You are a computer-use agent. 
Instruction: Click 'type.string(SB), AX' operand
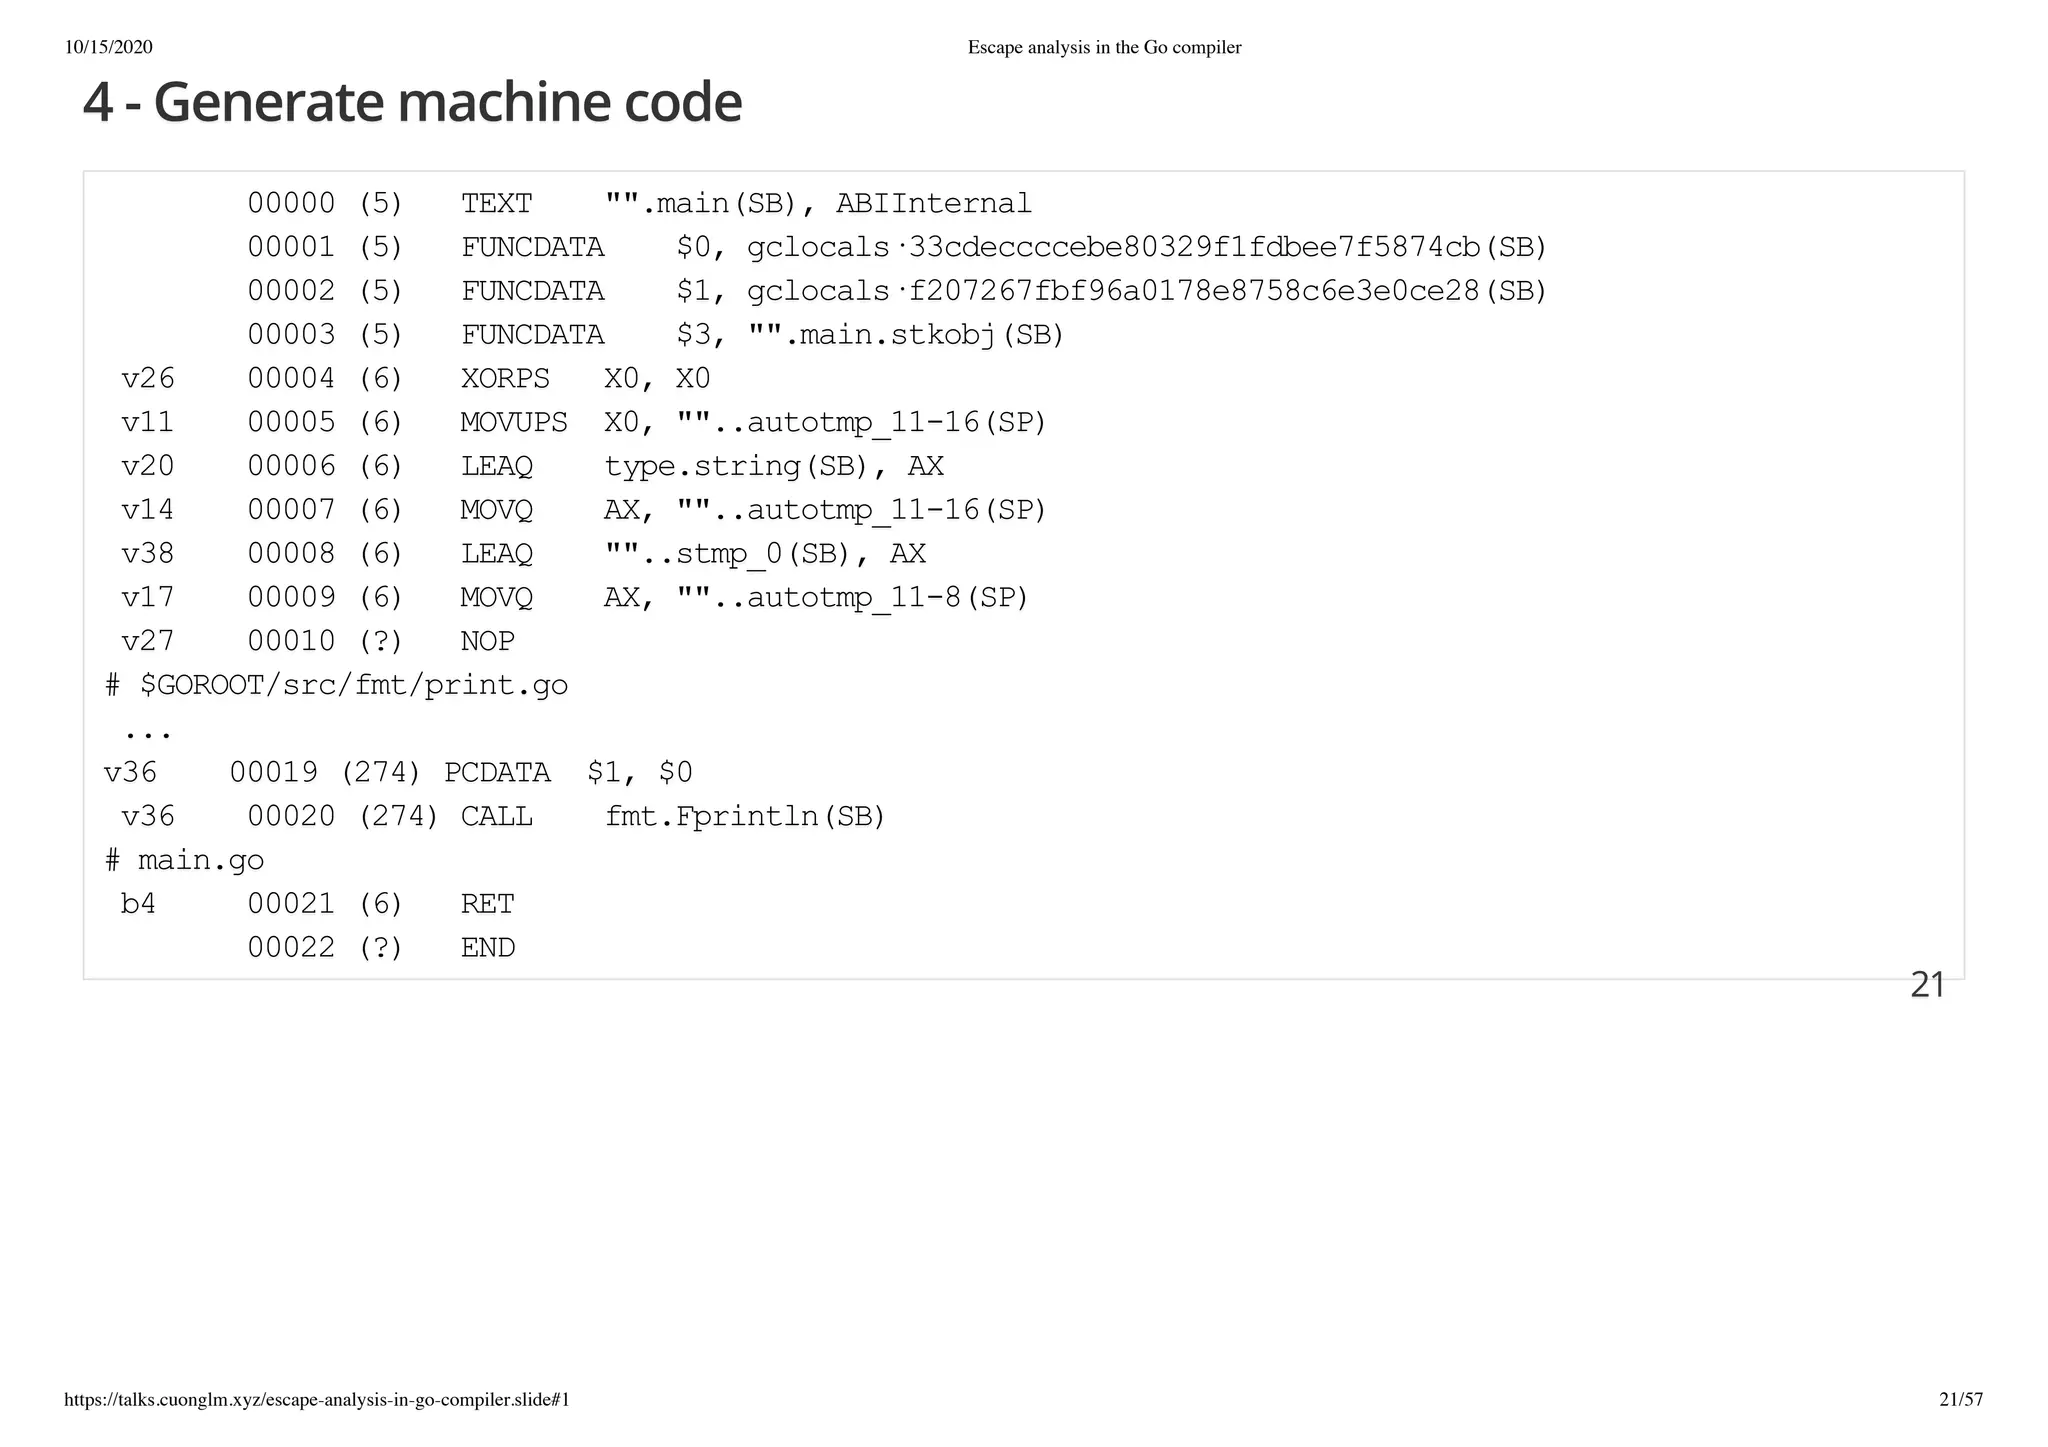tap(774, 466)
